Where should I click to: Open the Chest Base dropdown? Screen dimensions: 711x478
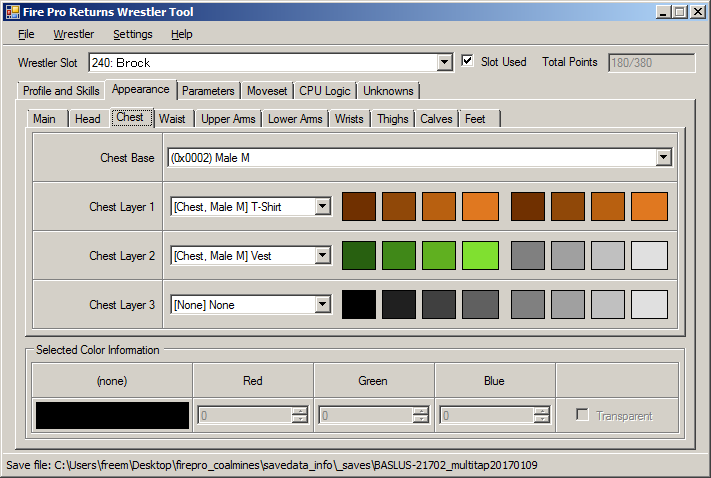click(663, 158)
